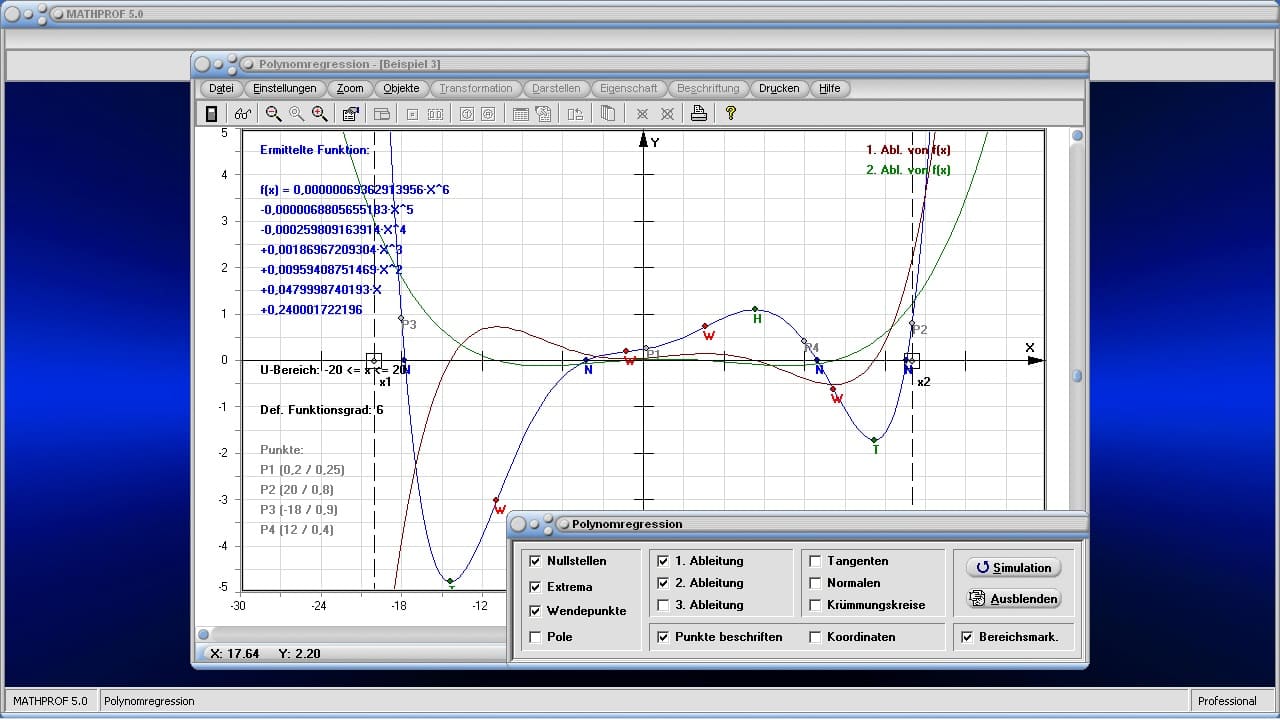This screenshot has height=720, width=1280.
Task: Click the table grid toolbar icon
Action: (x=520, y=114)
